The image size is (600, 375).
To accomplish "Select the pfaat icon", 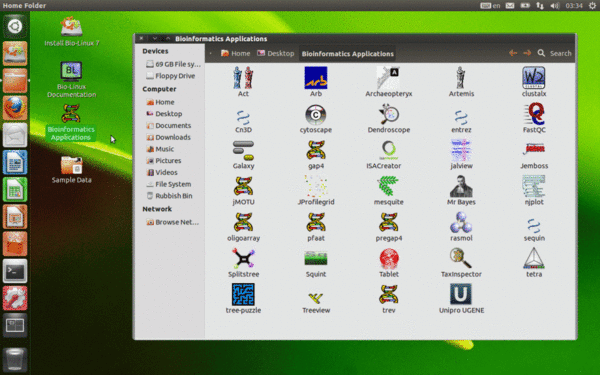I will 316,222.
